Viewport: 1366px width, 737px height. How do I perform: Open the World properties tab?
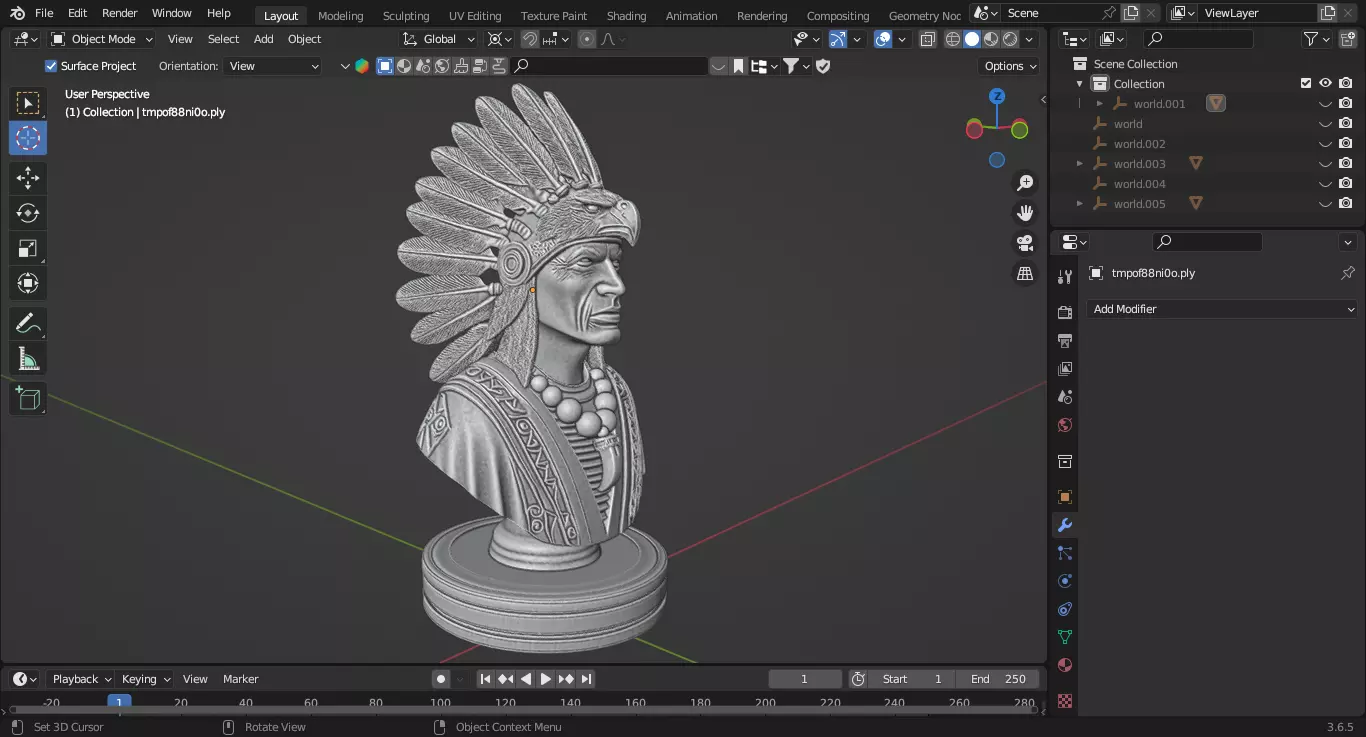point(1065,425)
